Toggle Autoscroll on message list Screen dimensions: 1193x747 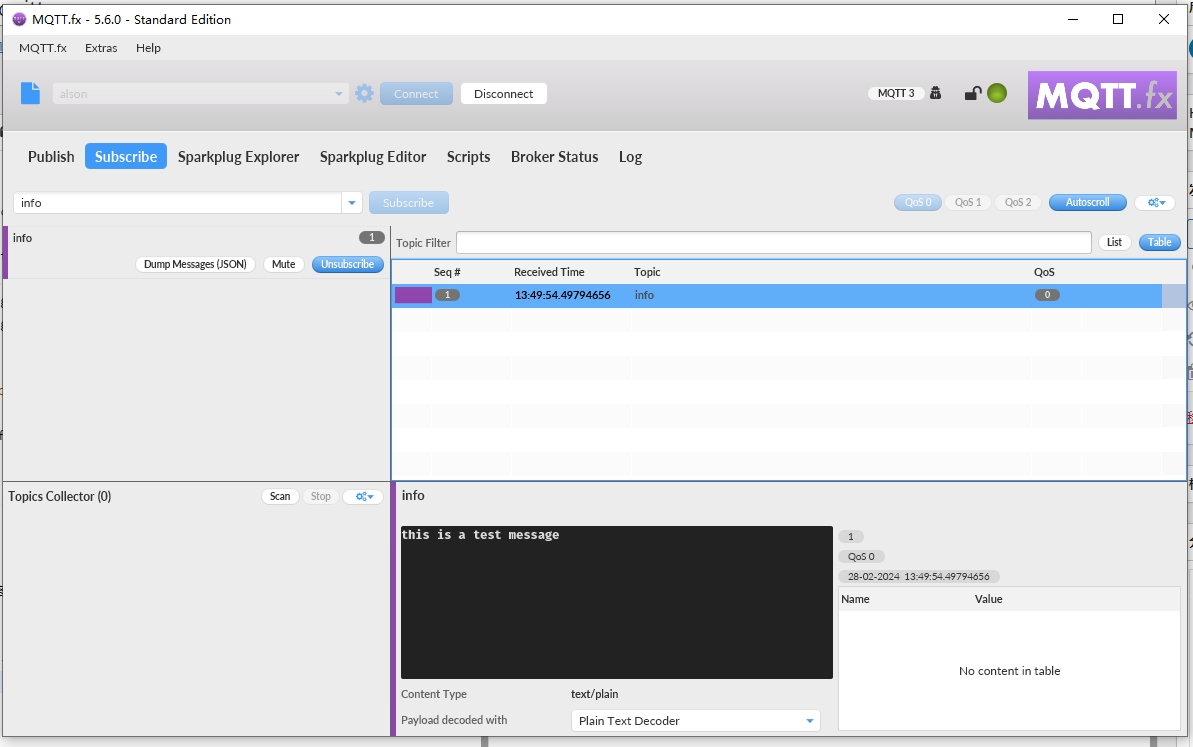coord(1087,202)
